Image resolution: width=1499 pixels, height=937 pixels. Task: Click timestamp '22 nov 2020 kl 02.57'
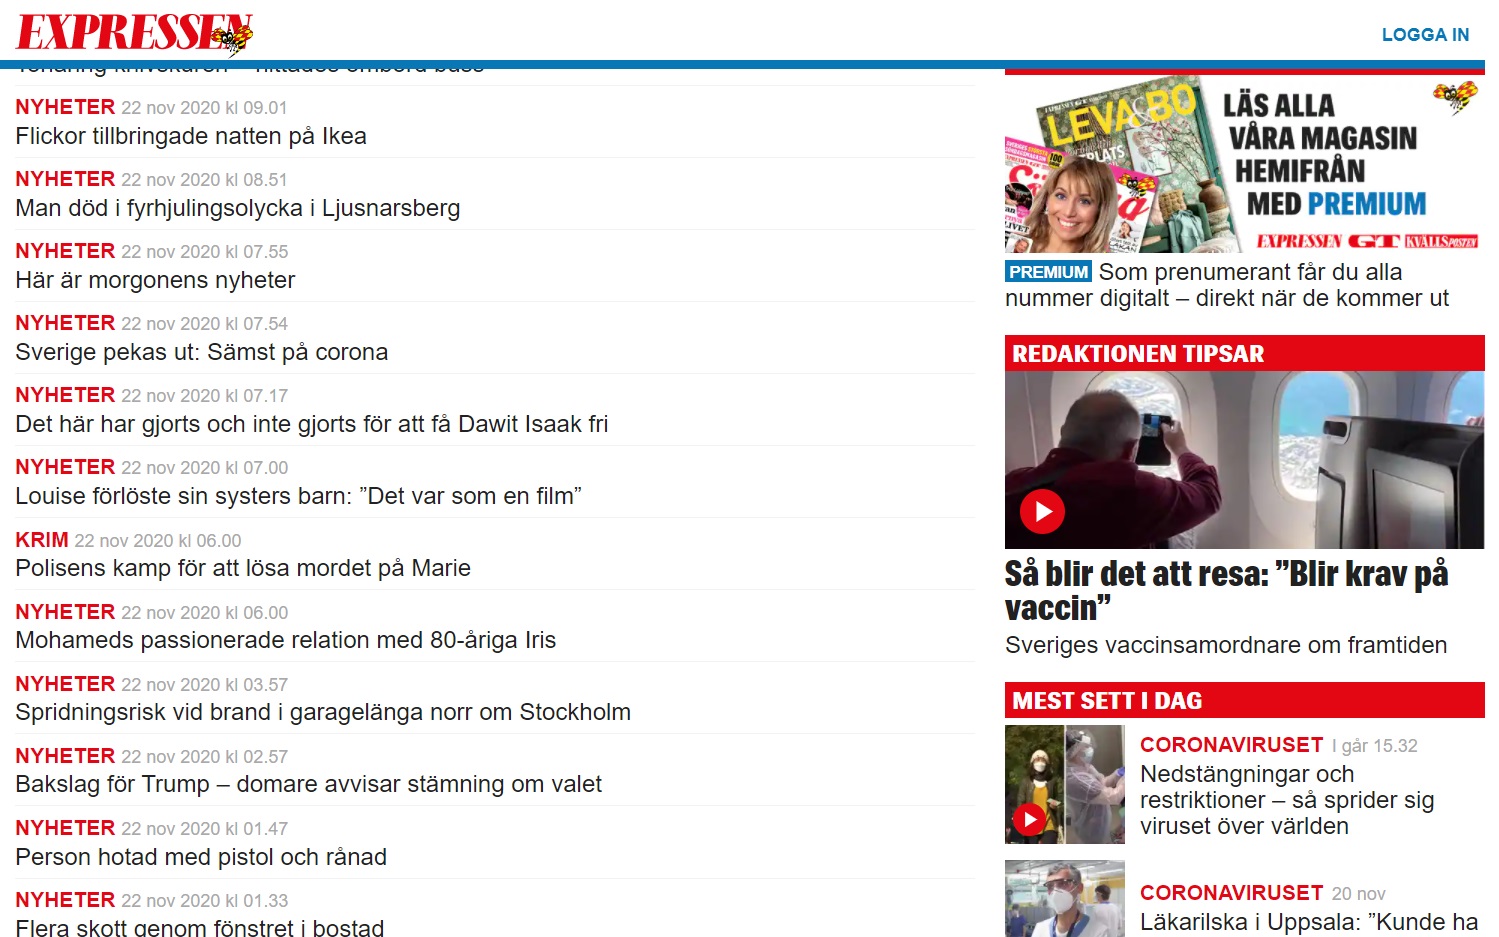pyautogui.click(x=204, y=757)
